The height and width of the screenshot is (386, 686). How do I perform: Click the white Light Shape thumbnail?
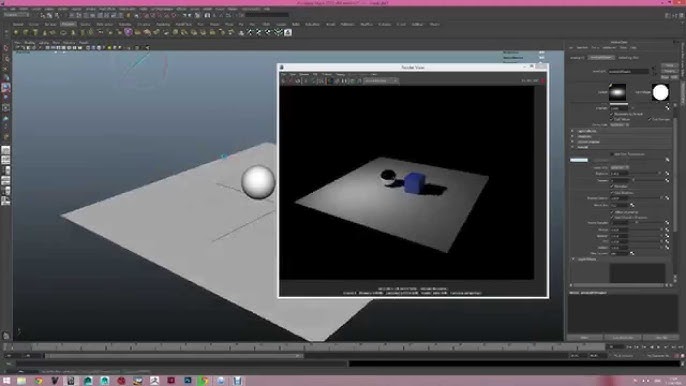[x=661, y=92]
